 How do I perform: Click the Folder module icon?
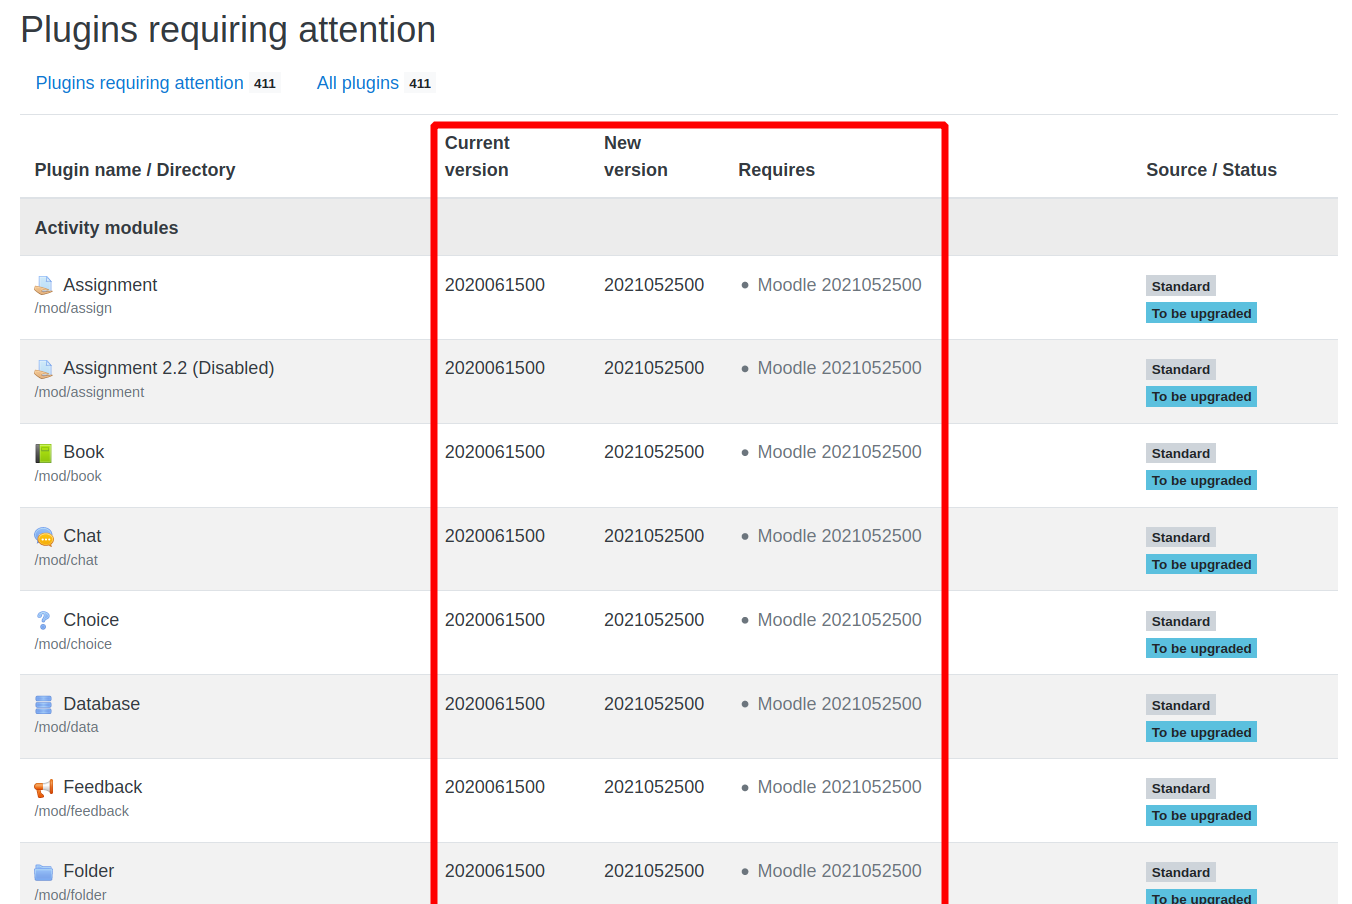[44, 872]
